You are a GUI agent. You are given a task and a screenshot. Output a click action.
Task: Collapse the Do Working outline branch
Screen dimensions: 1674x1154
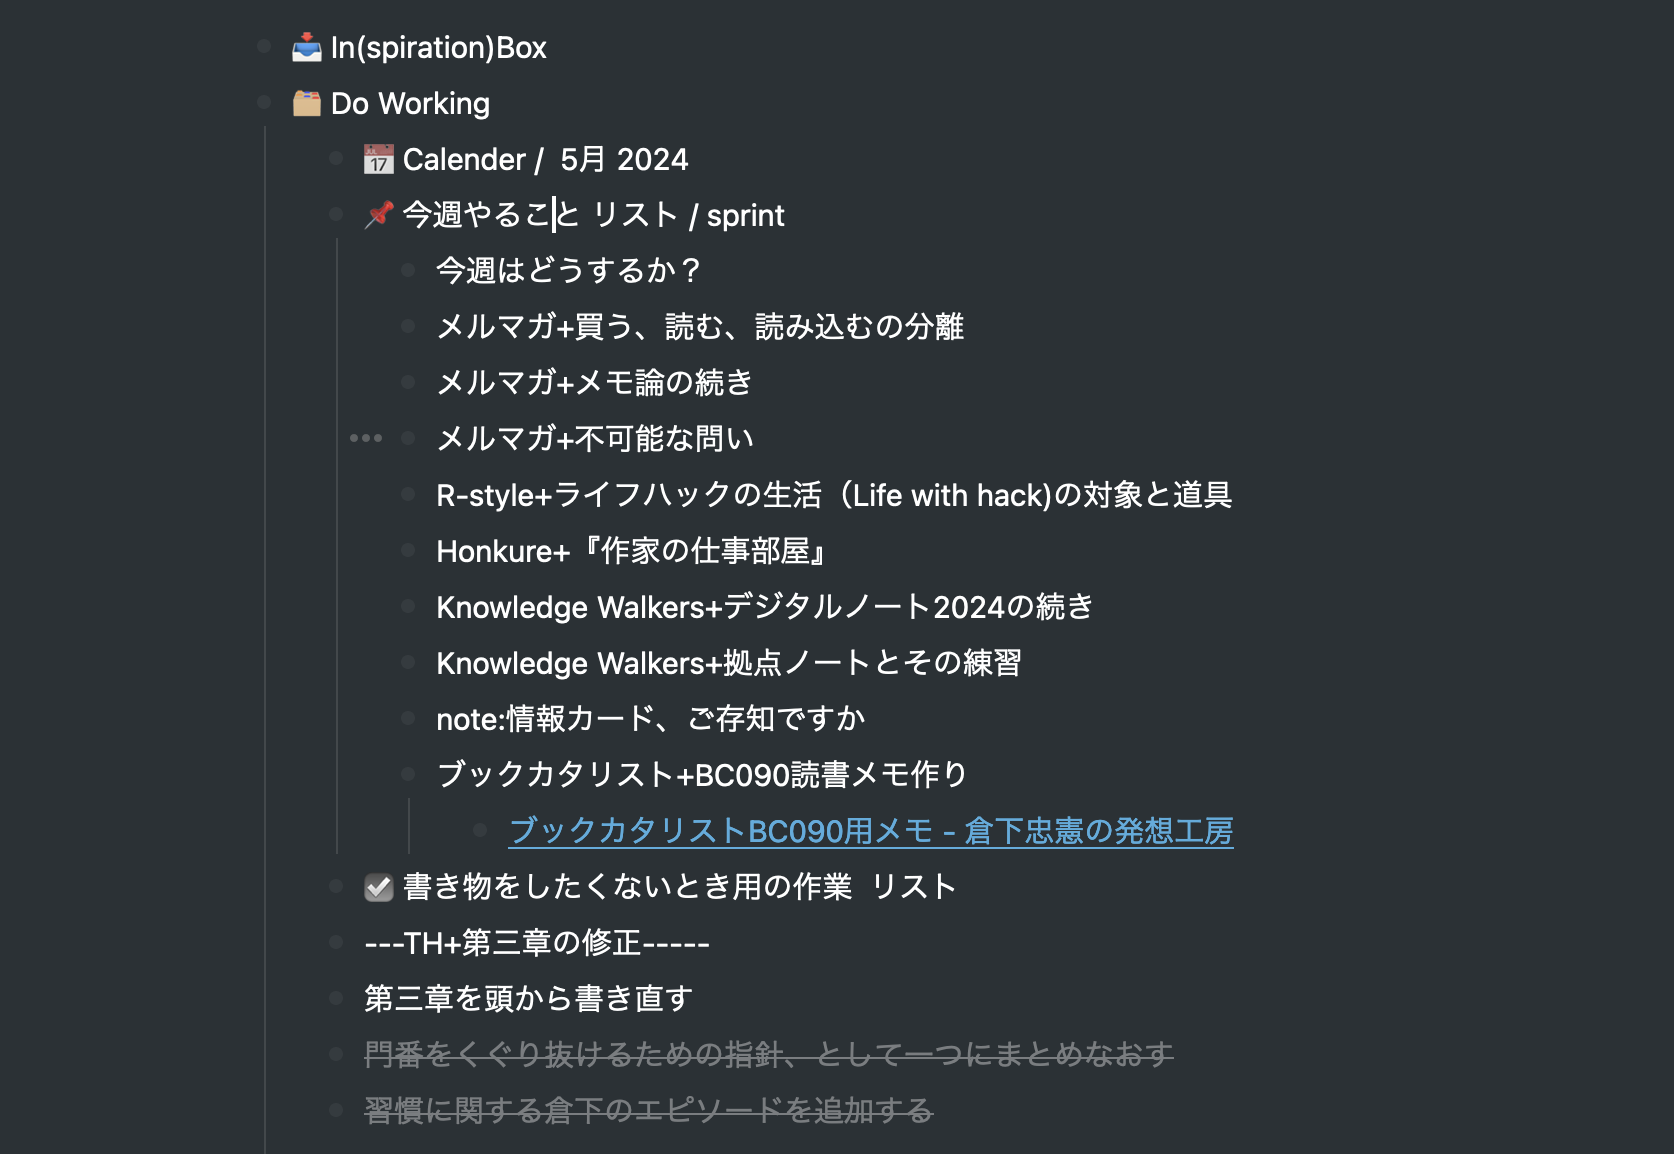[264, 101]
